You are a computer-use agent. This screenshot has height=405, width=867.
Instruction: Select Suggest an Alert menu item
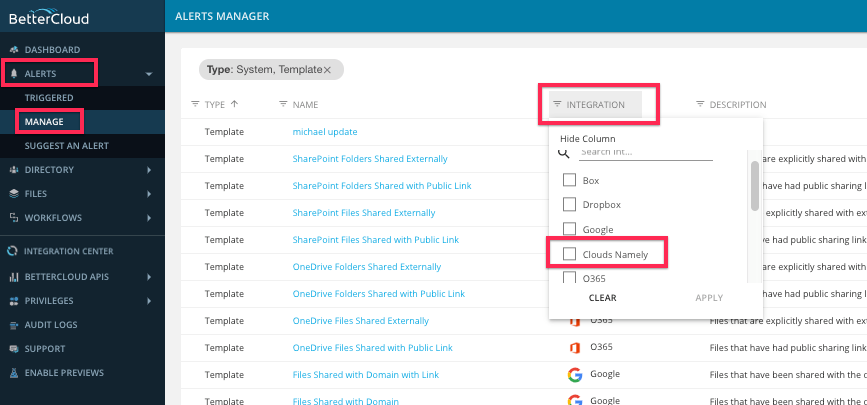pos(67,146)
